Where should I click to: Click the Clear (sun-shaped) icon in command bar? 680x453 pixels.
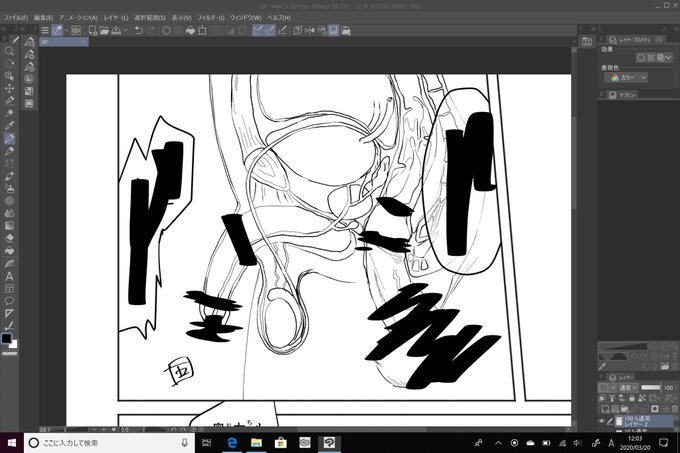point(166,30)
